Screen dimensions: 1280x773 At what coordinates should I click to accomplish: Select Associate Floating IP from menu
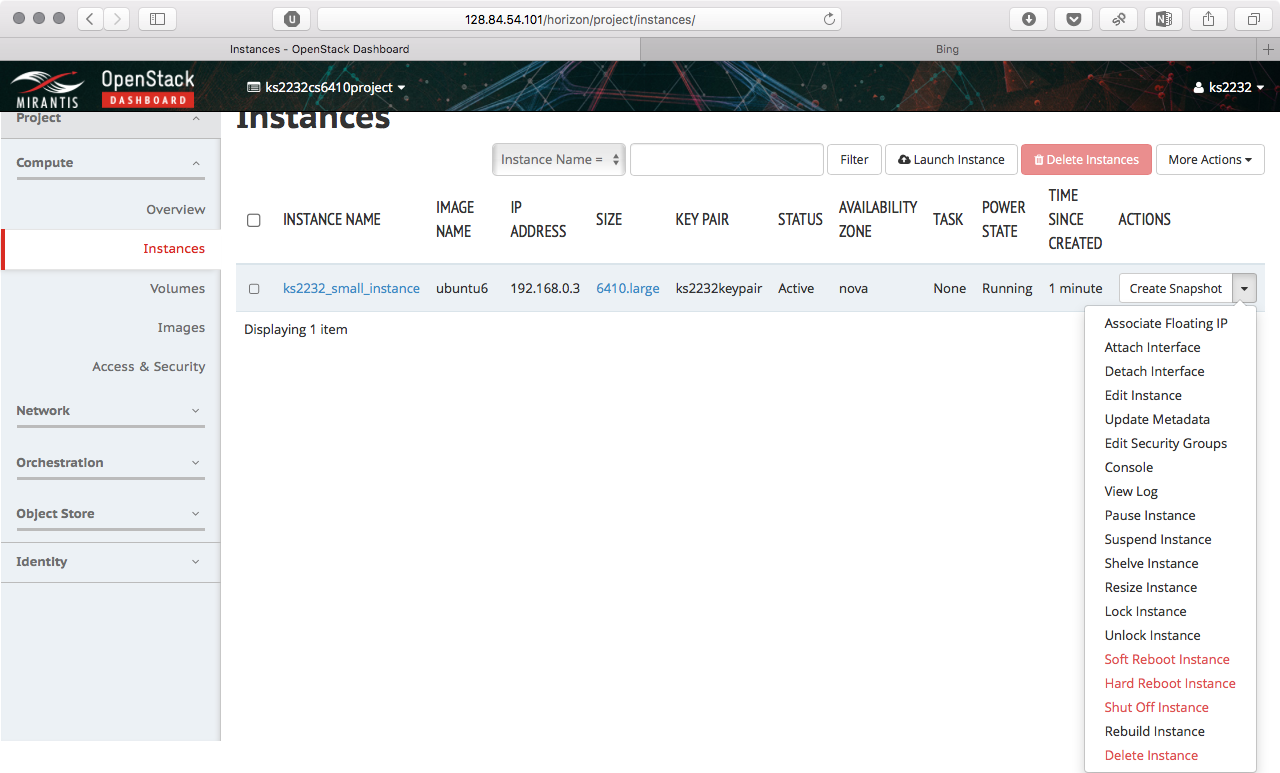[x=1165, y=324]
